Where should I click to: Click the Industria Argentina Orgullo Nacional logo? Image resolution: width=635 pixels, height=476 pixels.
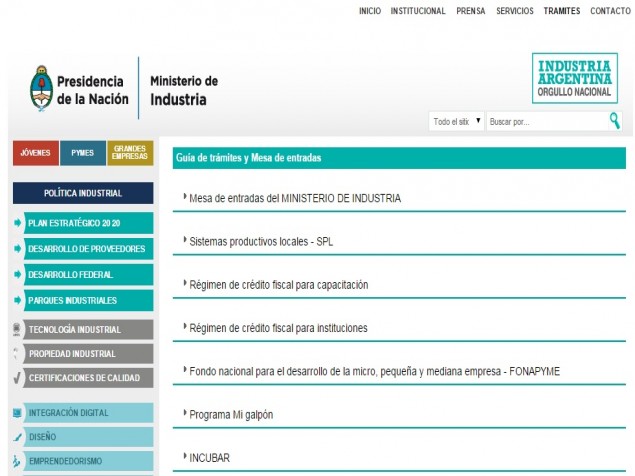(573, 77)
